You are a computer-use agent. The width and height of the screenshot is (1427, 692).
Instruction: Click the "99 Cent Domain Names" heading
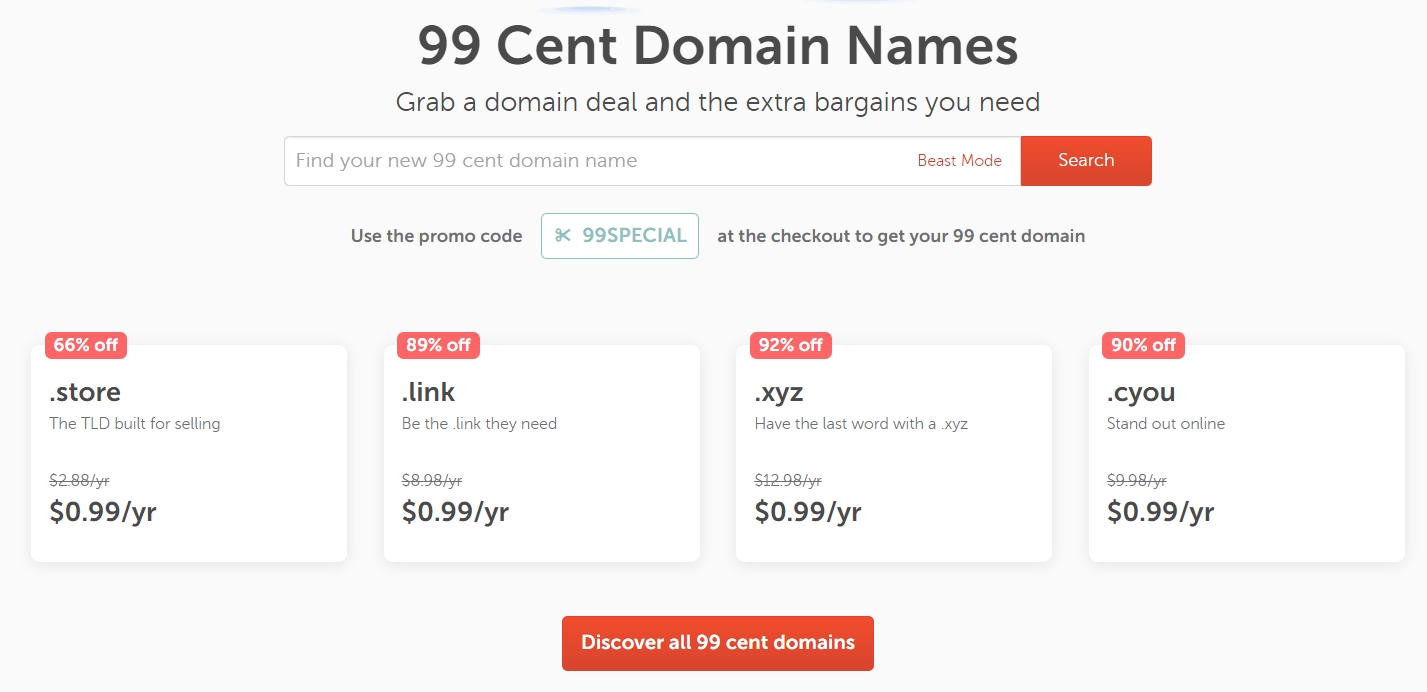tap(718, 46)
